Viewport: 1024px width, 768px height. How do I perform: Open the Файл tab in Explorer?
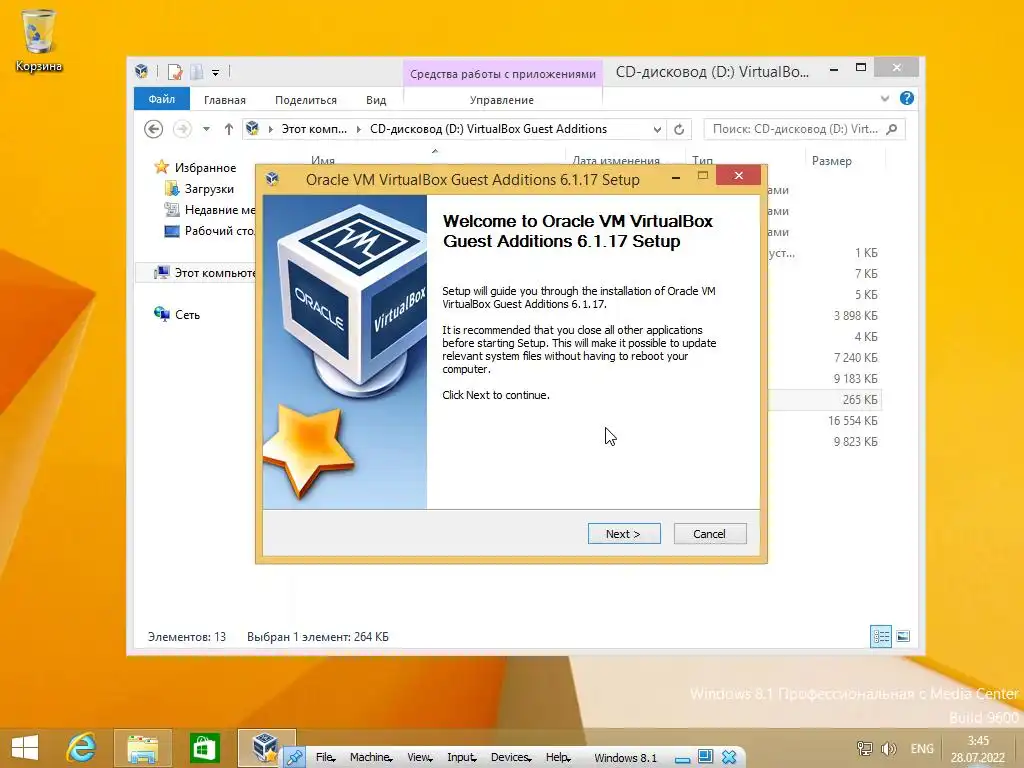[161, 99]
